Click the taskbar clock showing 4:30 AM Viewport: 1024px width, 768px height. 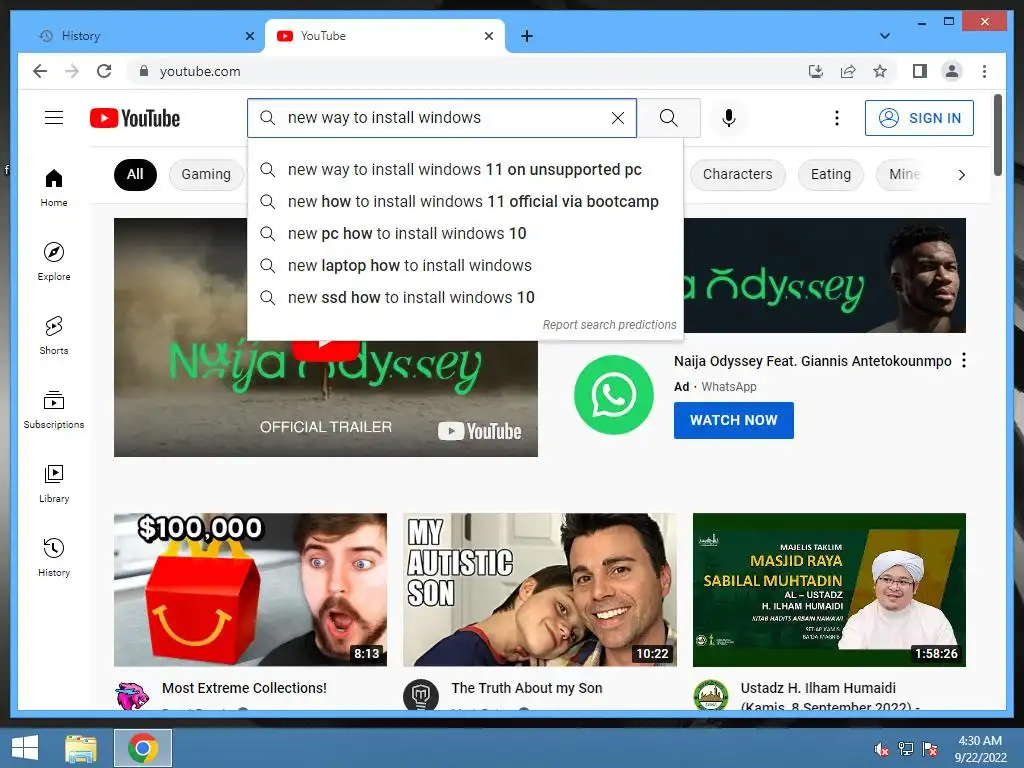(980, 749)
